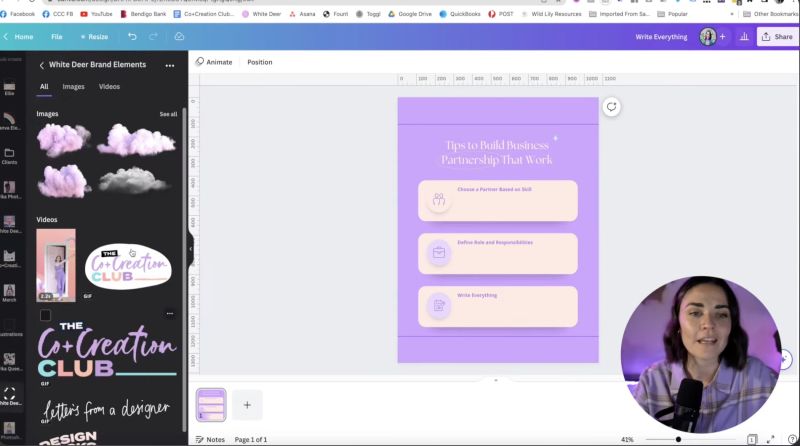Open the user profile avatar
Viewport: 800px width, 446px height.
tap(708, 37)
